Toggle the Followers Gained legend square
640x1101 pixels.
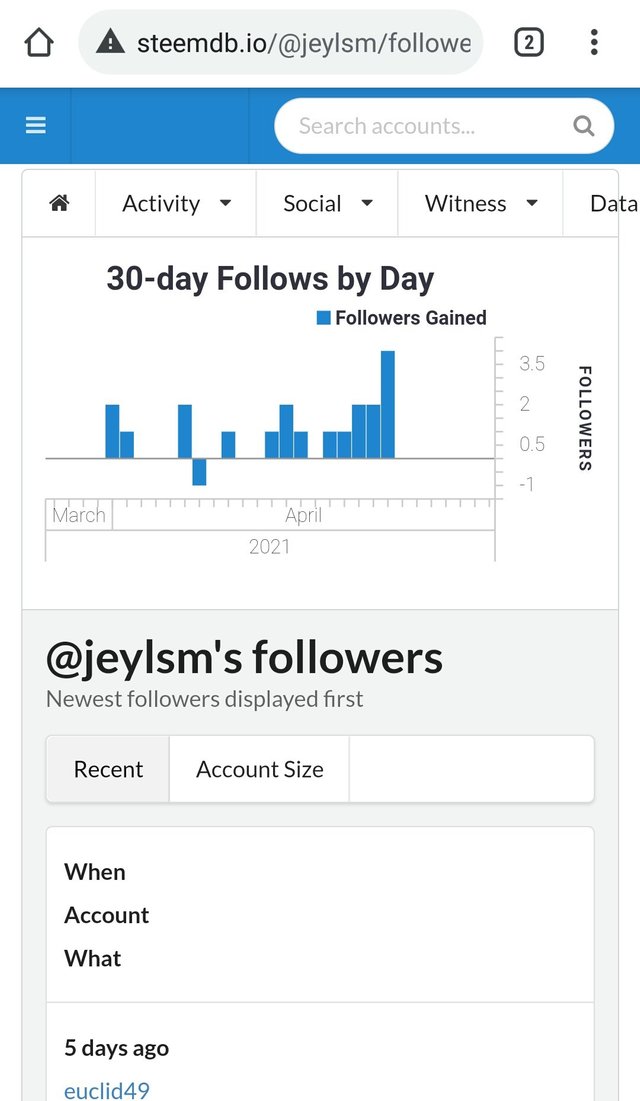324,317
